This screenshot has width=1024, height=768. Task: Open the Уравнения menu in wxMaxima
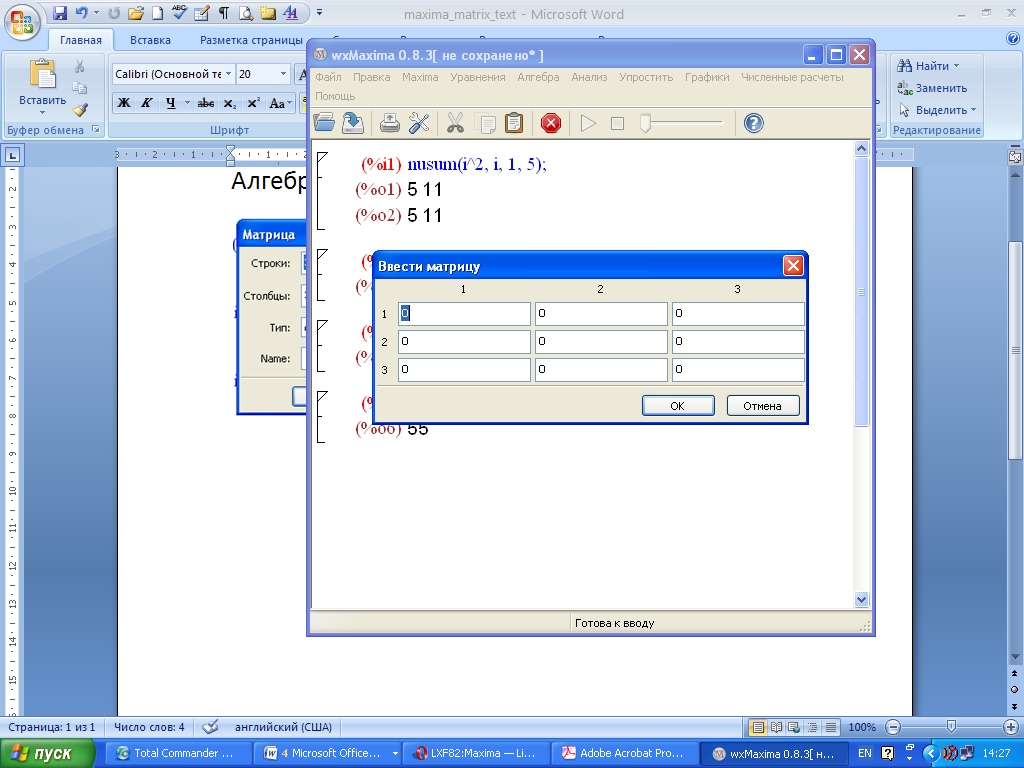[477, 77]
